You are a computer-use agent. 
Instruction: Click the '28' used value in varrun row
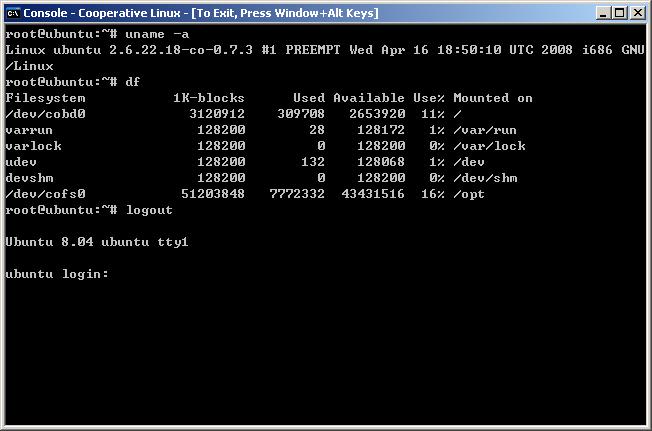[317, 130]
